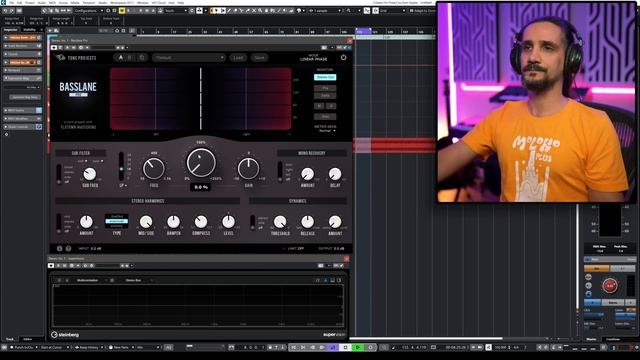The height and width of the screenshot is (360, 640).
Task: Toggle the S monitor button
Action: point(331,106)
